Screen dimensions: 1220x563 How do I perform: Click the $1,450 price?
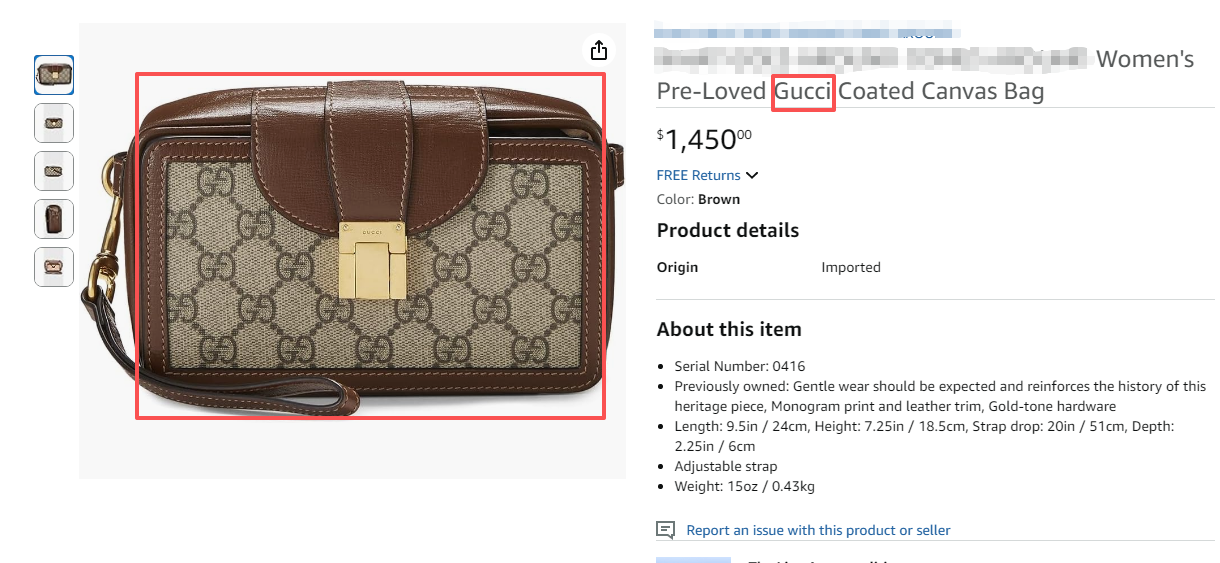tap(704, 139)
